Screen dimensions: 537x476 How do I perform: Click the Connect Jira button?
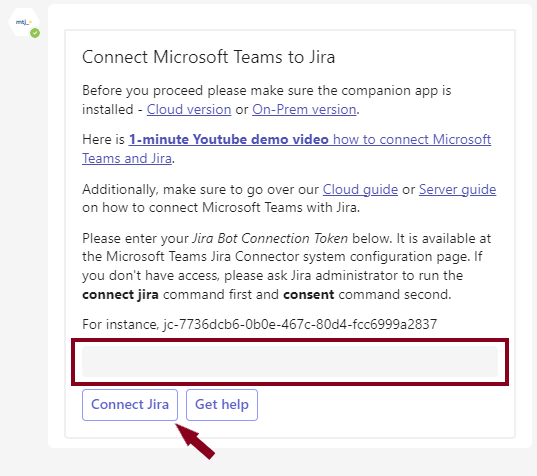point(130,405)
